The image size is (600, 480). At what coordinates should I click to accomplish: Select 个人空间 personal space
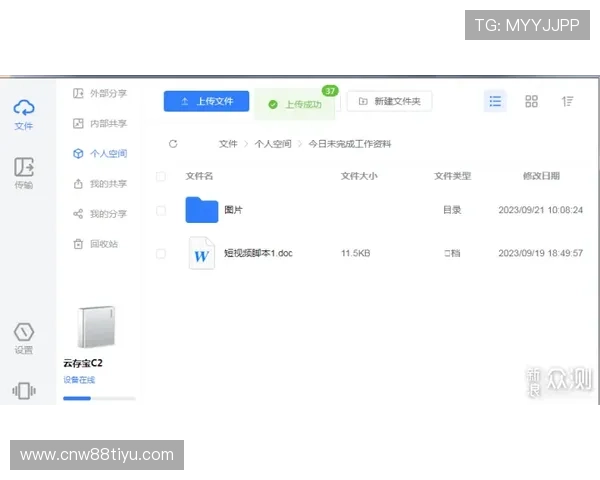99,153
